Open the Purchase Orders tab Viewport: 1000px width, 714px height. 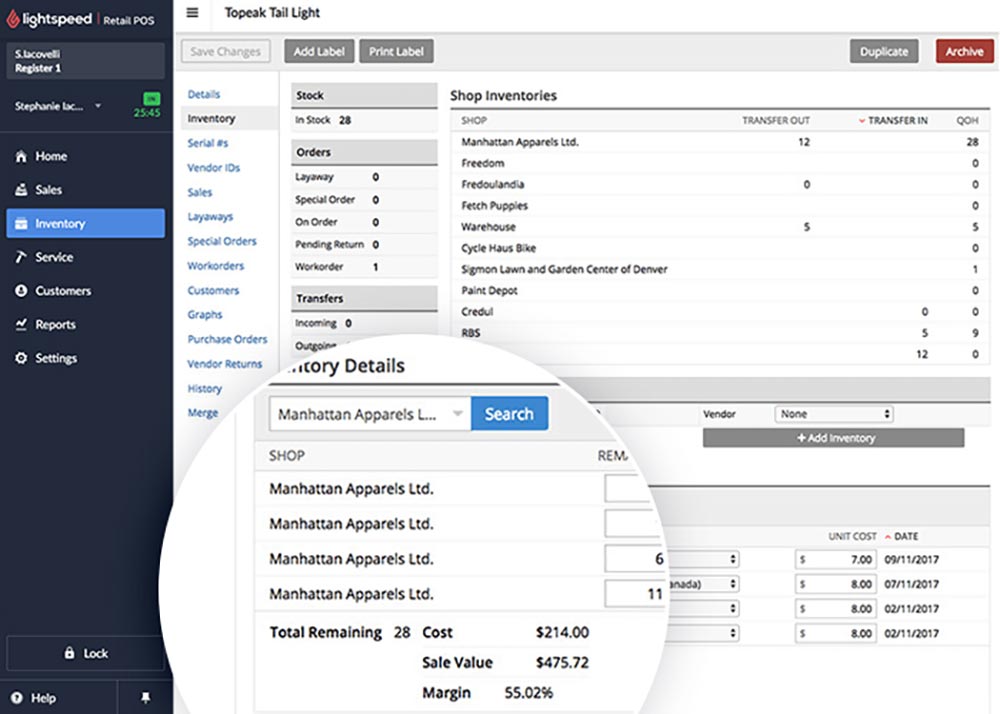click(227, 339)
